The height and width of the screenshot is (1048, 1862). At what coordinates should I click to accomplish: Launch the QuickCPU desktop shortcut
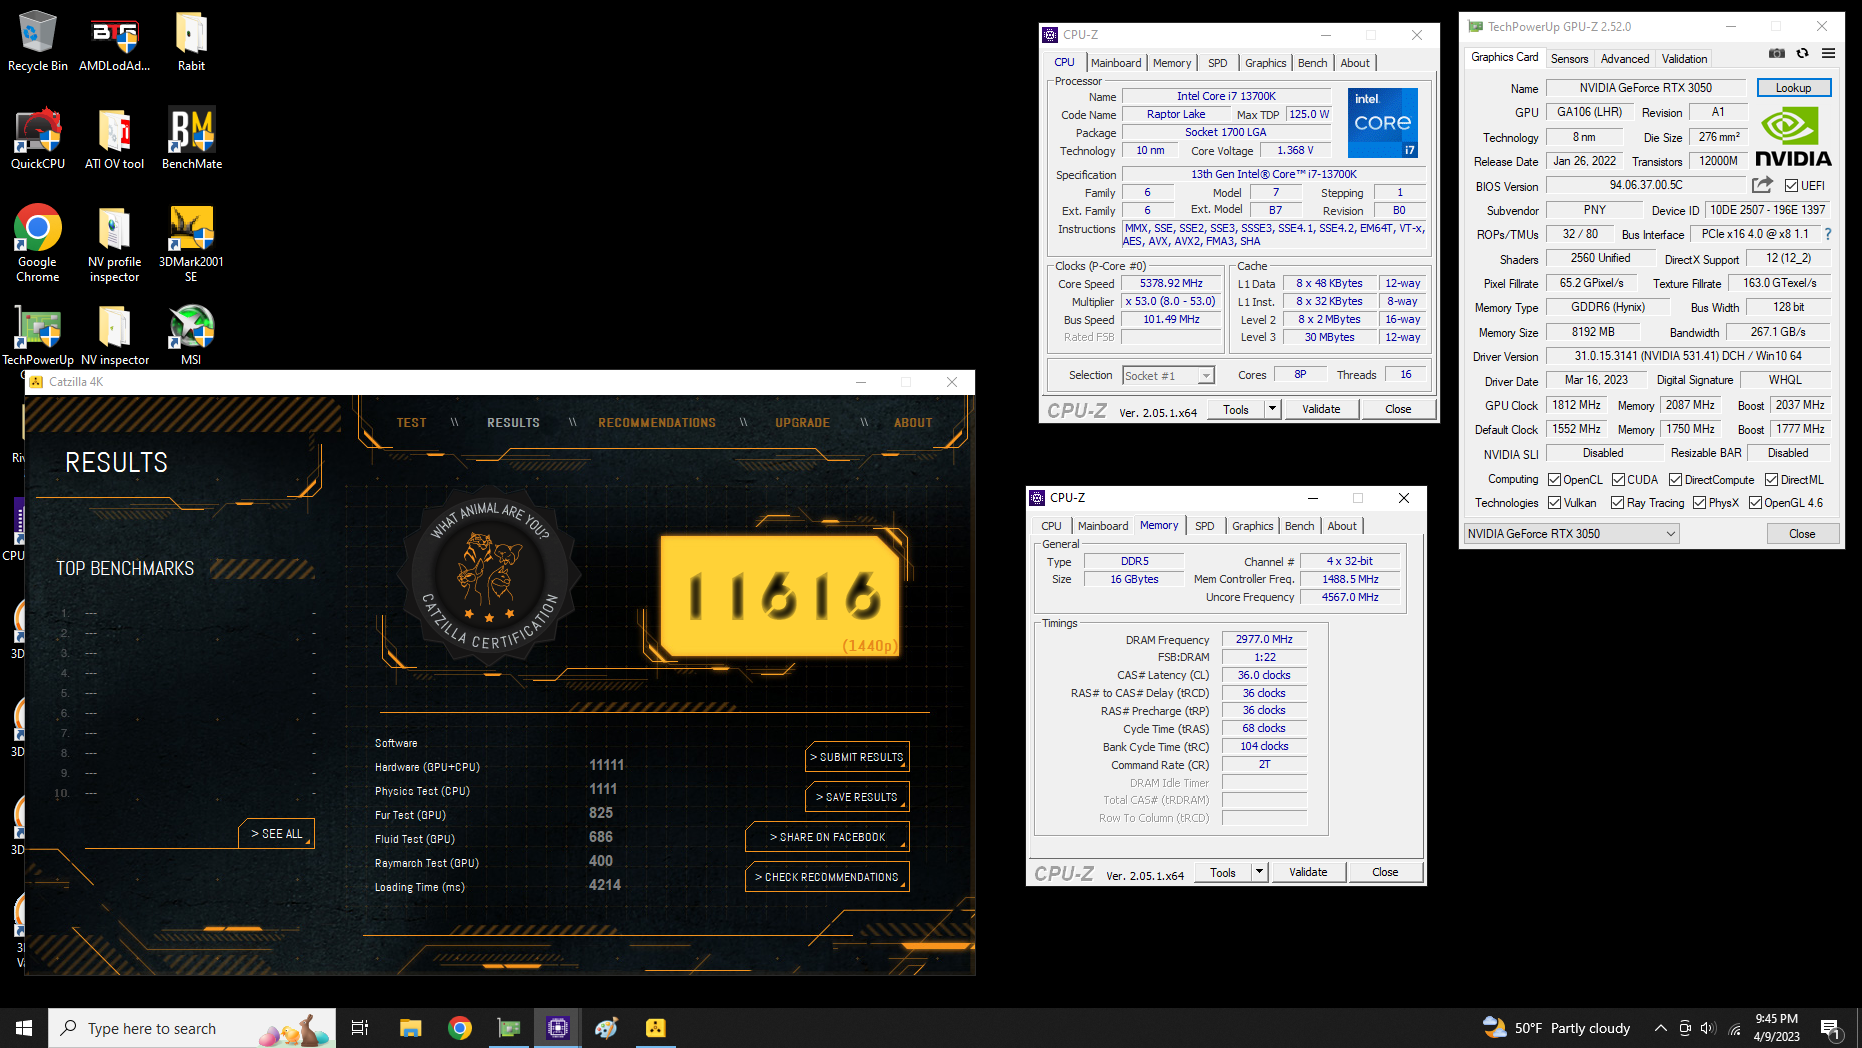click(38, 139)
